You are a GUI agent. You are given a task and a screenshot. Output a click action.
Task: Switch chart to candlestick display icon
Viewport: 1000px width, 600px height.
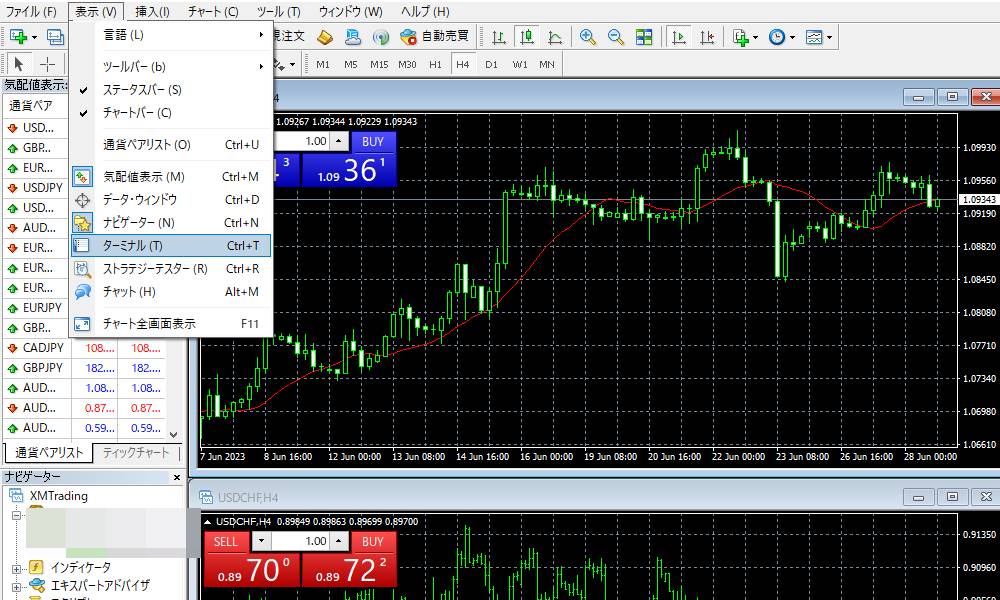coord(527,37)
